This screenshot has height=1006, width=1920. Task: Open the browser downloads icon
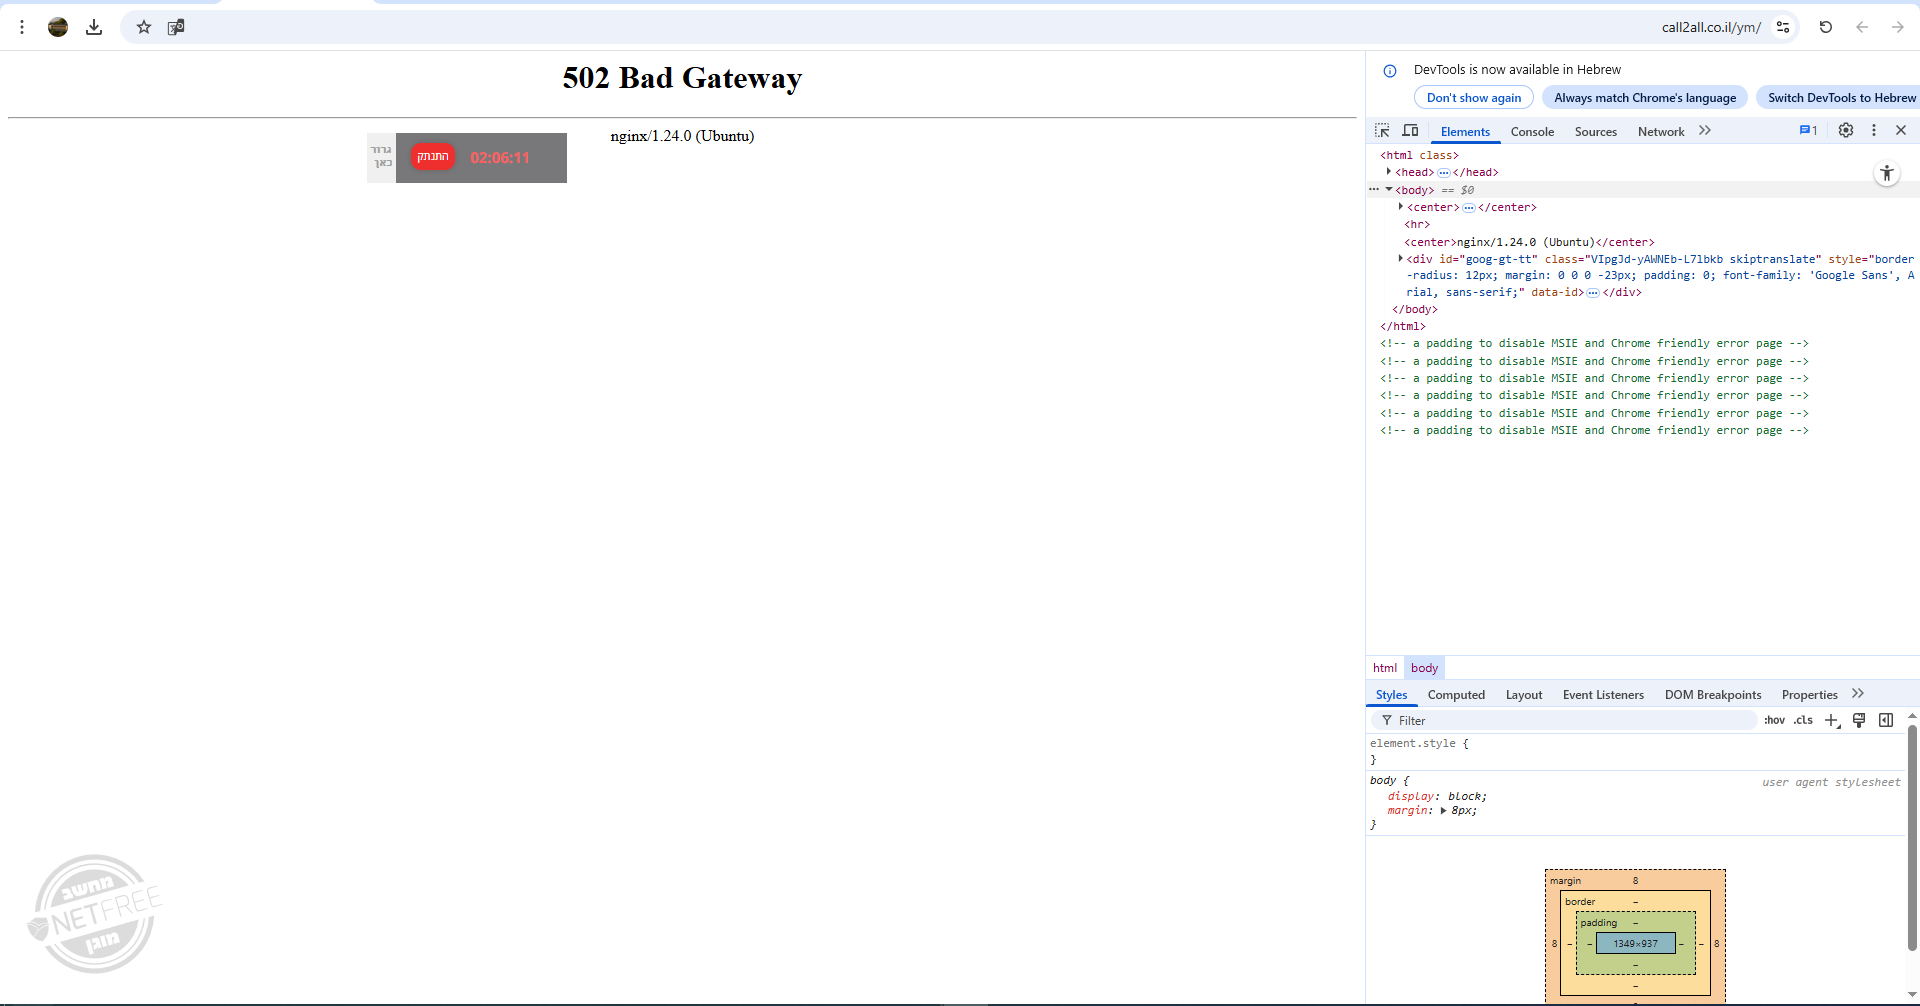tap(94, 27)
